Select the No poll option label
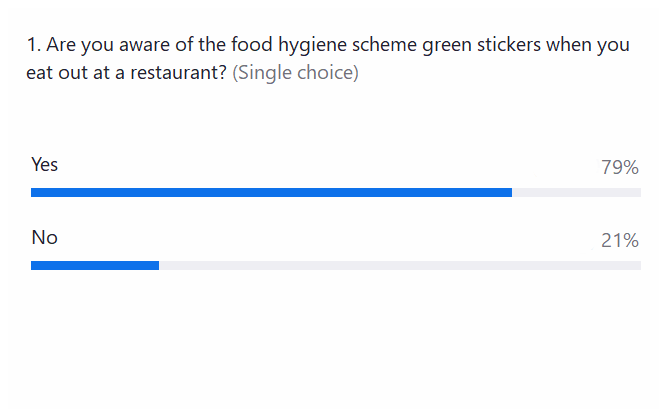The image size is (667, 417). click(x=44, y=238)
